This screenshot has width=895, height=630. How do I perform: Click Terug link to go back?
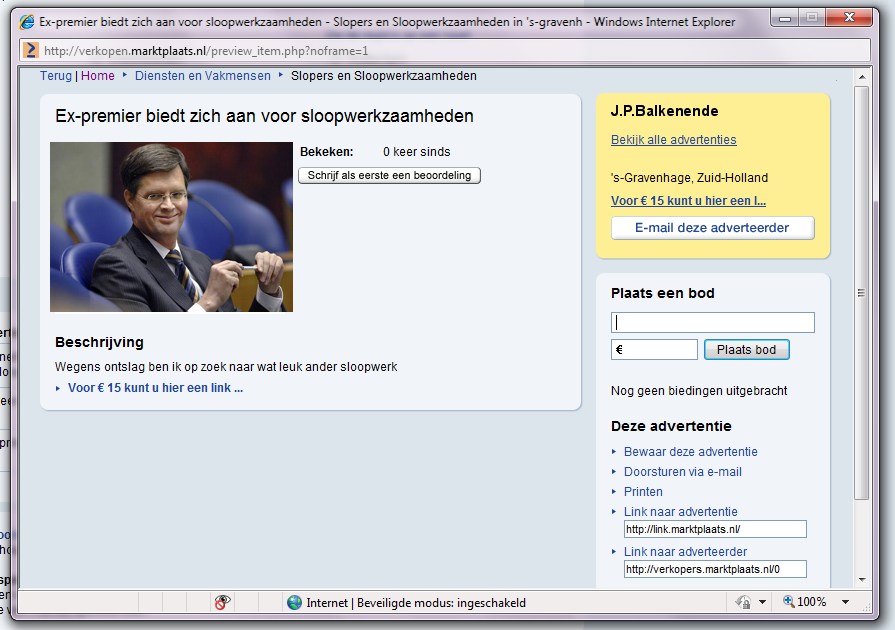[x=56, y=76]
